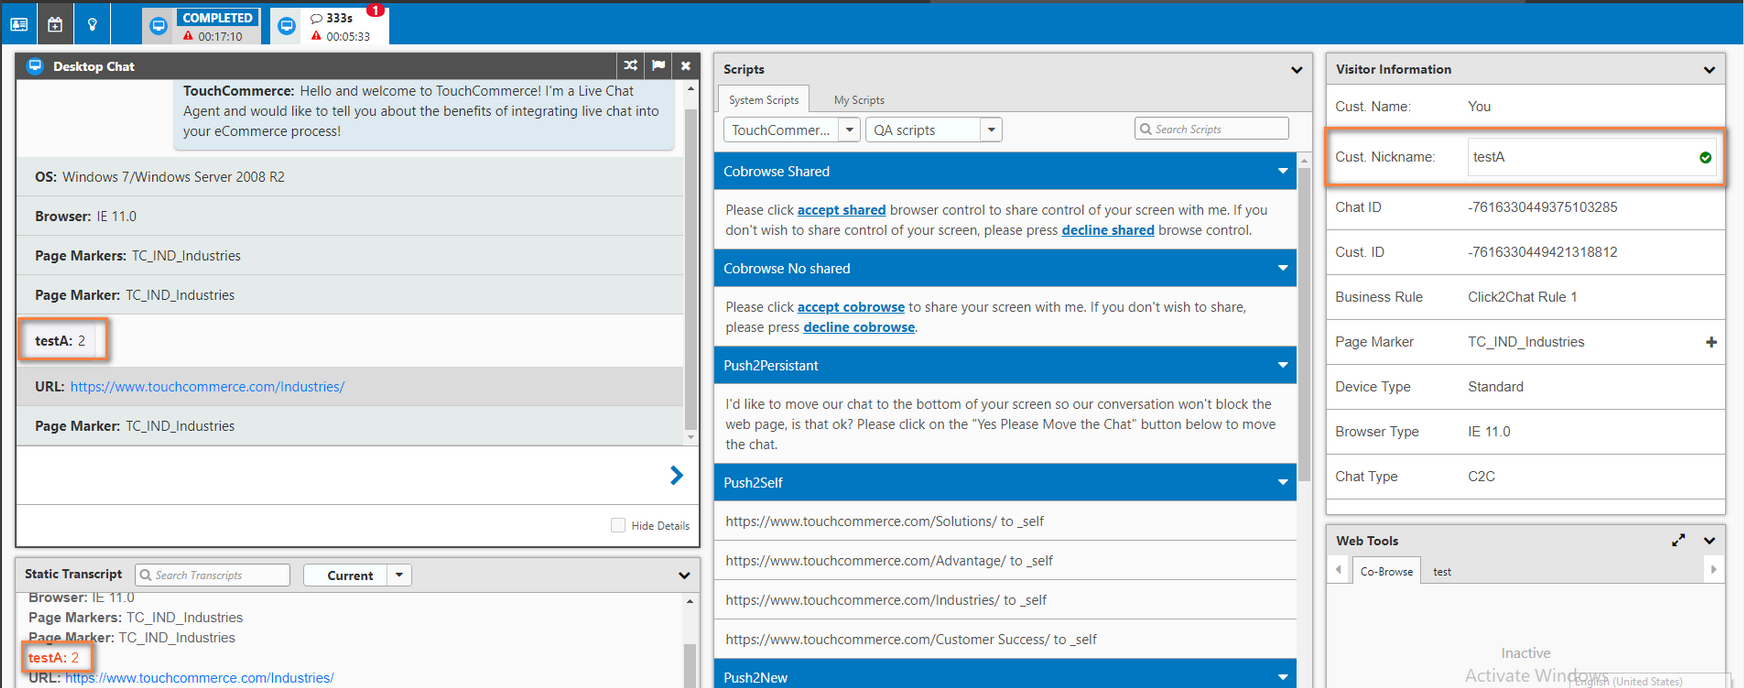Click the Cust. Nickname text field
The image size is (1744, 688).
pos(1580,157)
